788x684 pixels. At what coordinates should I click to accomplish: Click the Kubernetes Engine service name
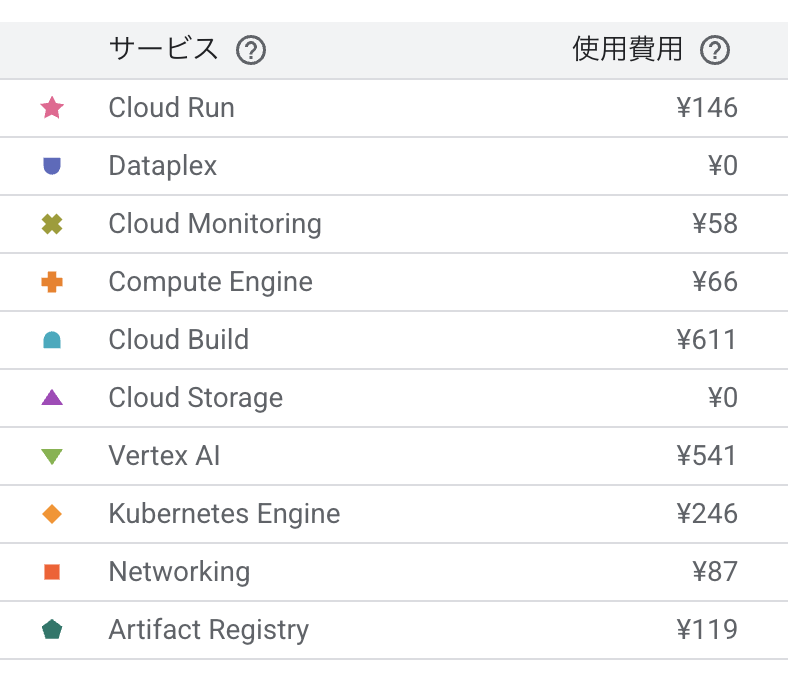(x=224, y=514)
